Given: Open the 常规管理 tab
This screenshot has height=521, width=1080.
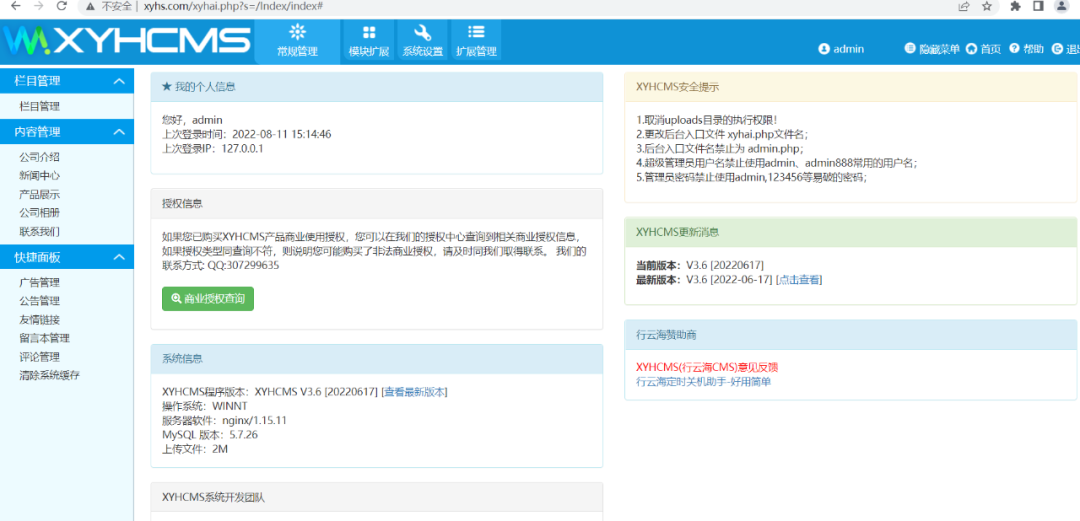Looking at the screenshot, I should click(297, 41).
